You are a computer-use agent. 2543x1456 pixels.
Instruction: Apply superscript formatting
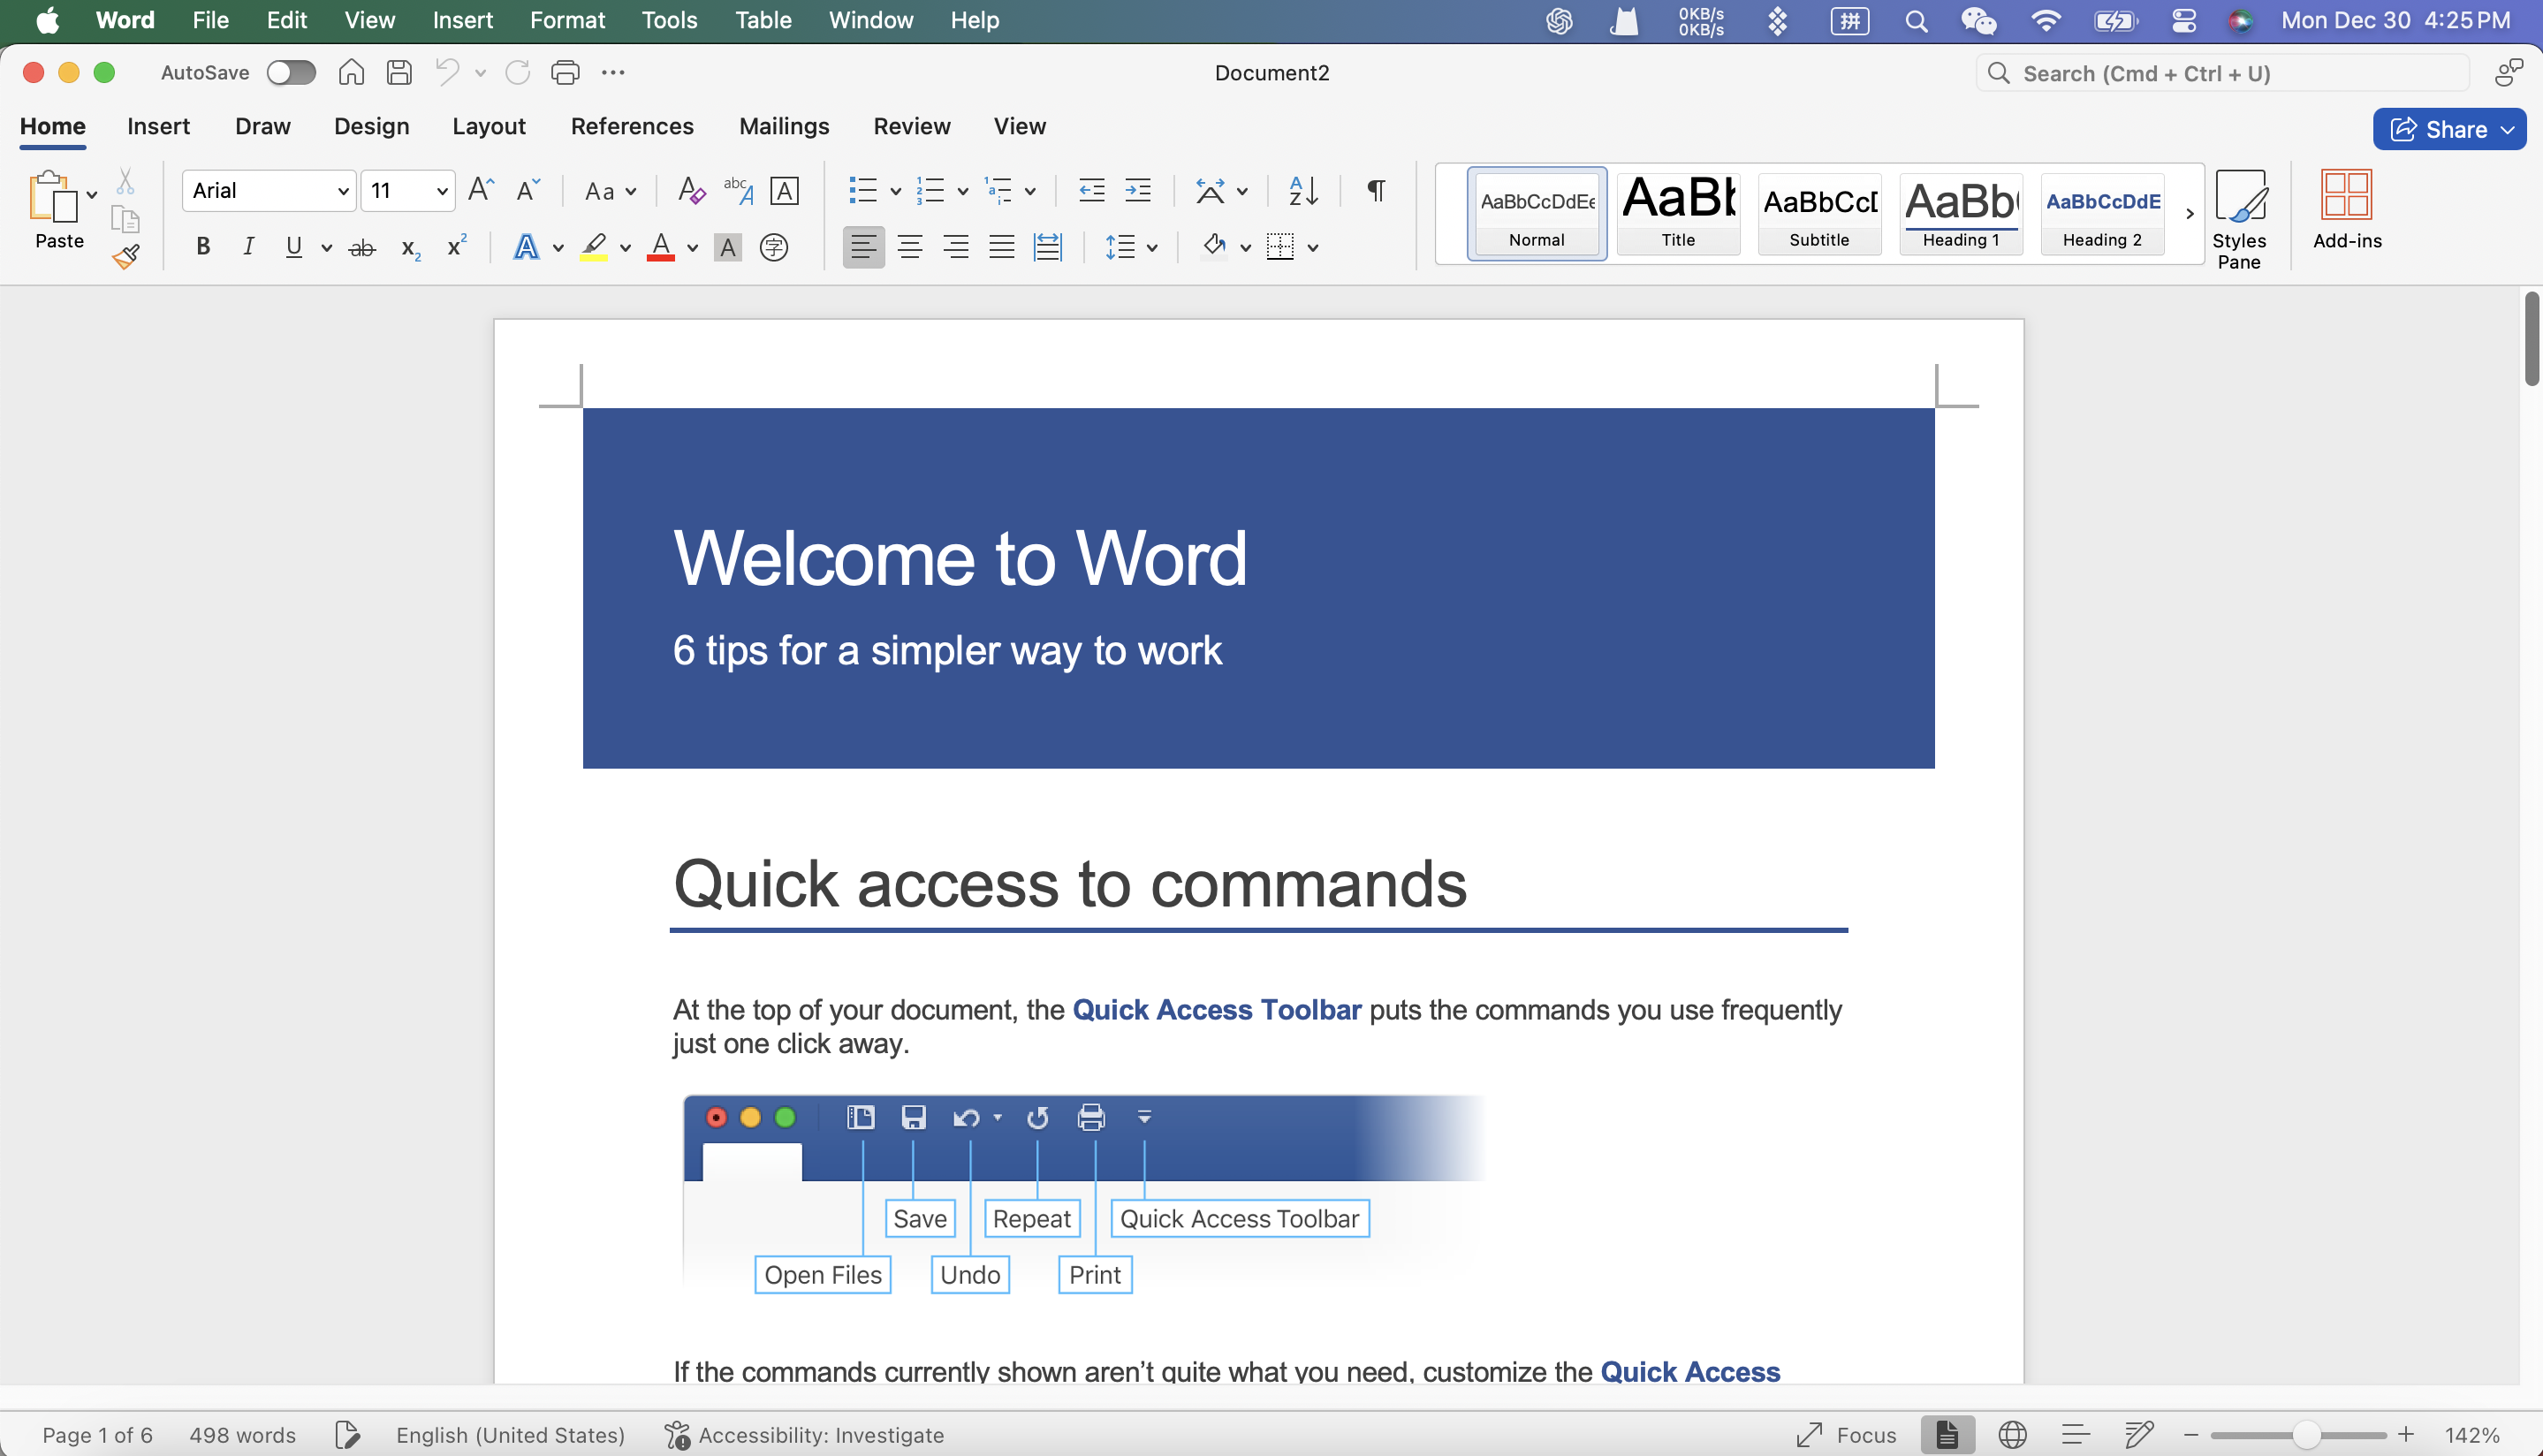coord(457,246)
